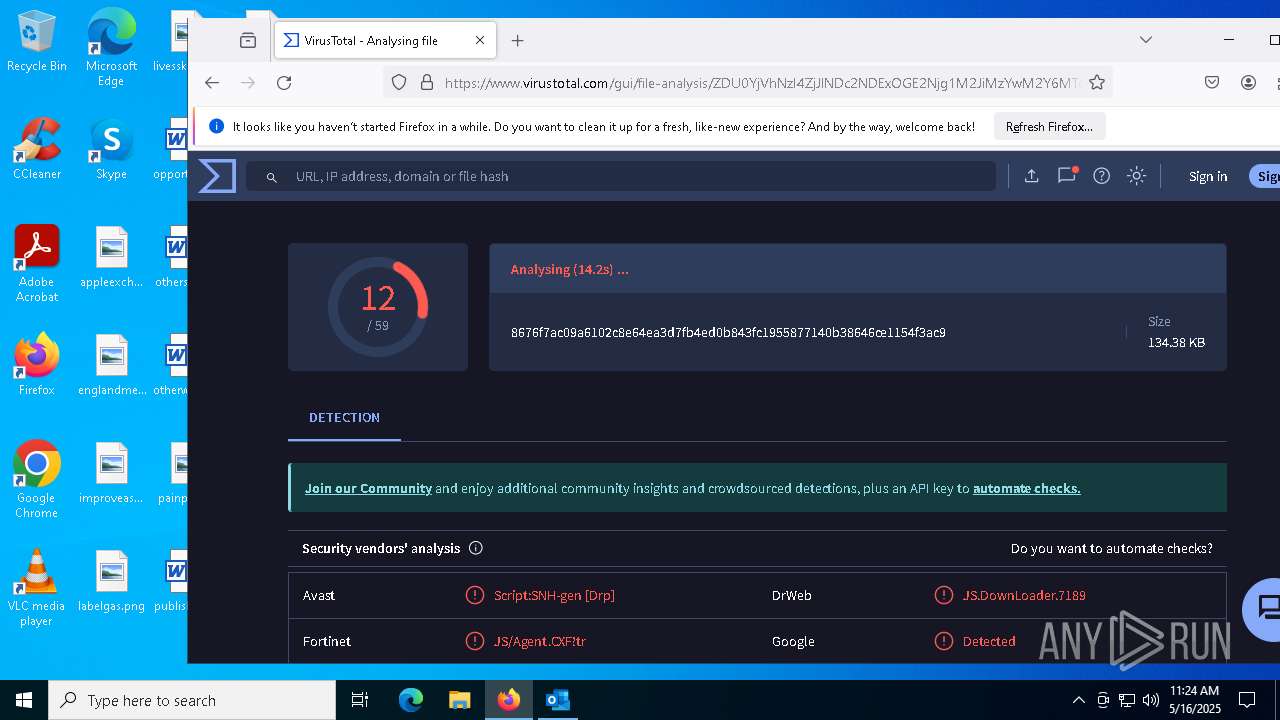
Task: Open the Google Chrome desktop icon
Action: pyautogui.click(x=37, y=480)
